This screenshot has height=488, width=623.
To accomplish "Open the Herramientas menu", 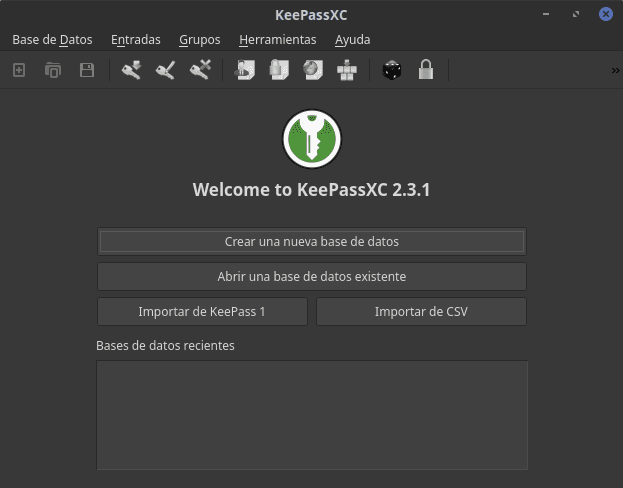I will coord(278,40).
